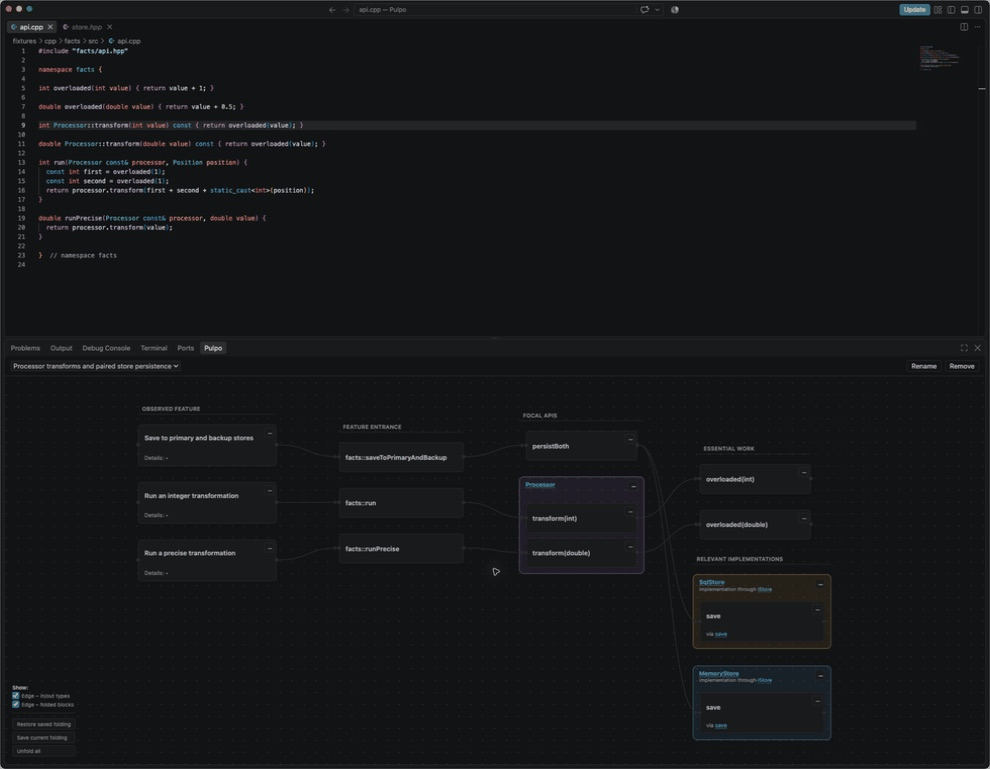Open the Problems panel tab
The width and height of the screenshot is (990, 769).
pyautogui.click(x=25, y=348)
